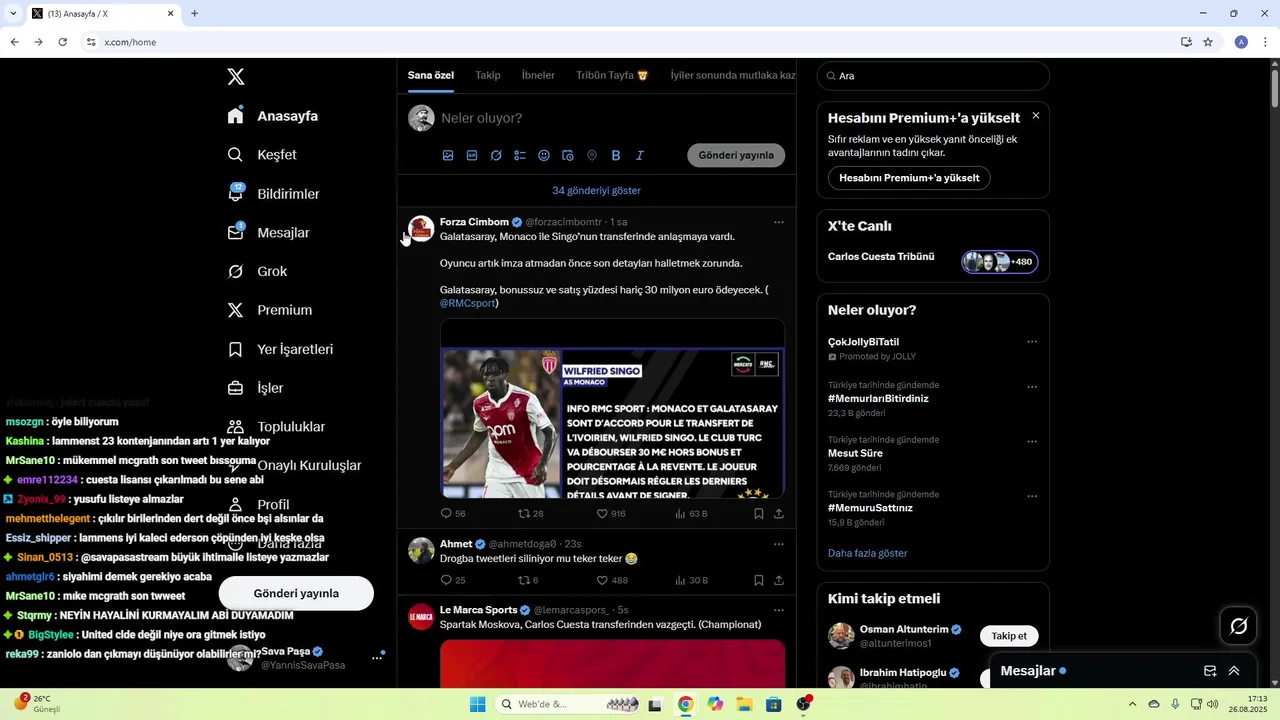
Task: Open #MemuruSattınız trend
Action: coord(870,508)
